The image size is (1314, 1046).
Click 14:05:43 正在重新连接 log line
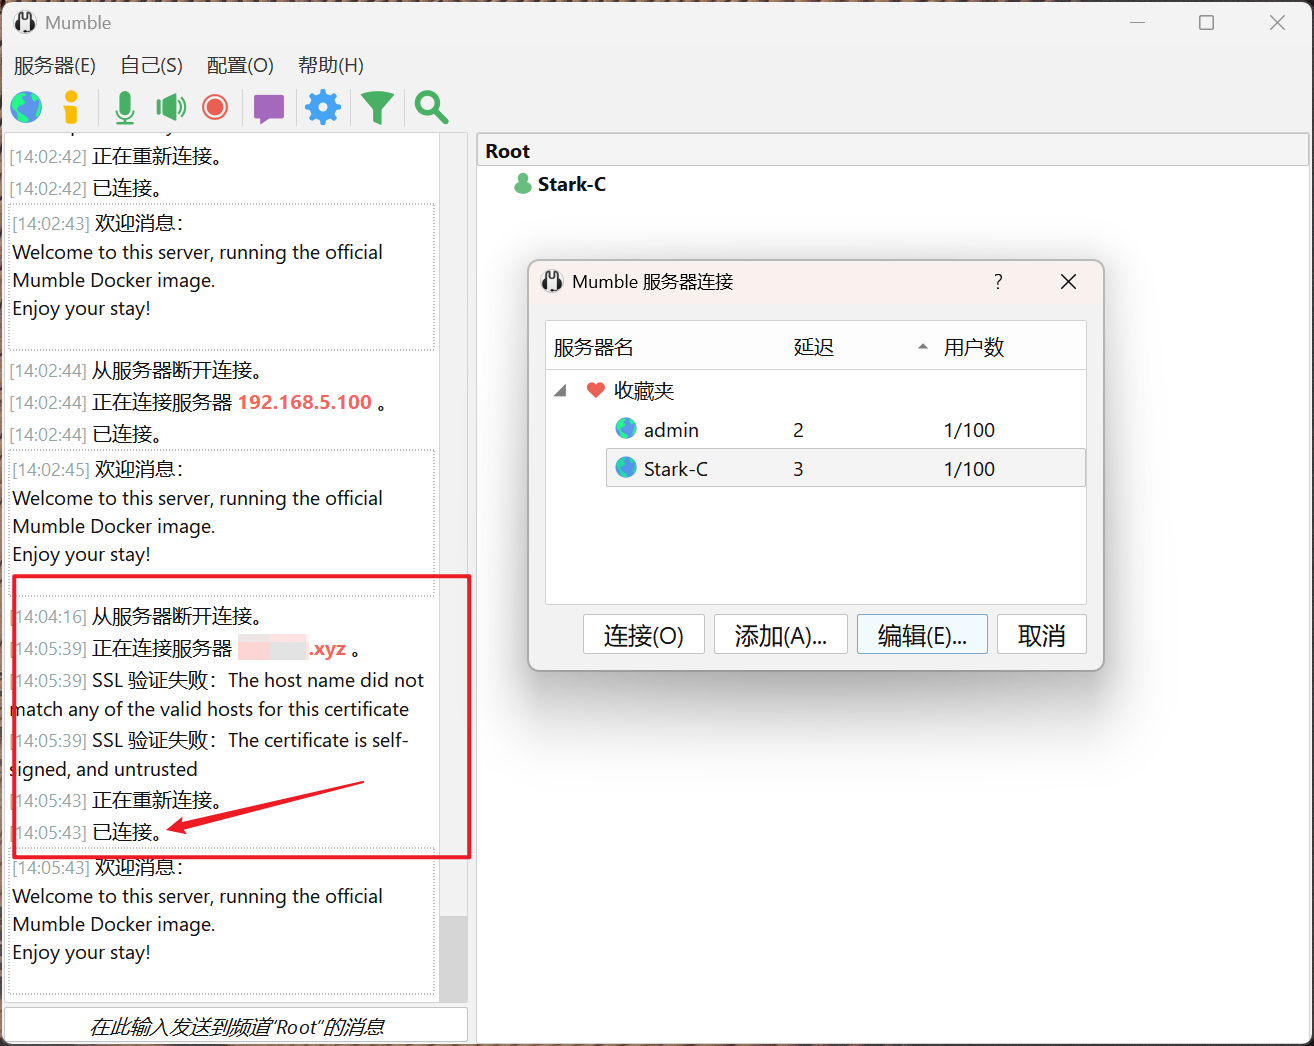(x=116, y=800)
